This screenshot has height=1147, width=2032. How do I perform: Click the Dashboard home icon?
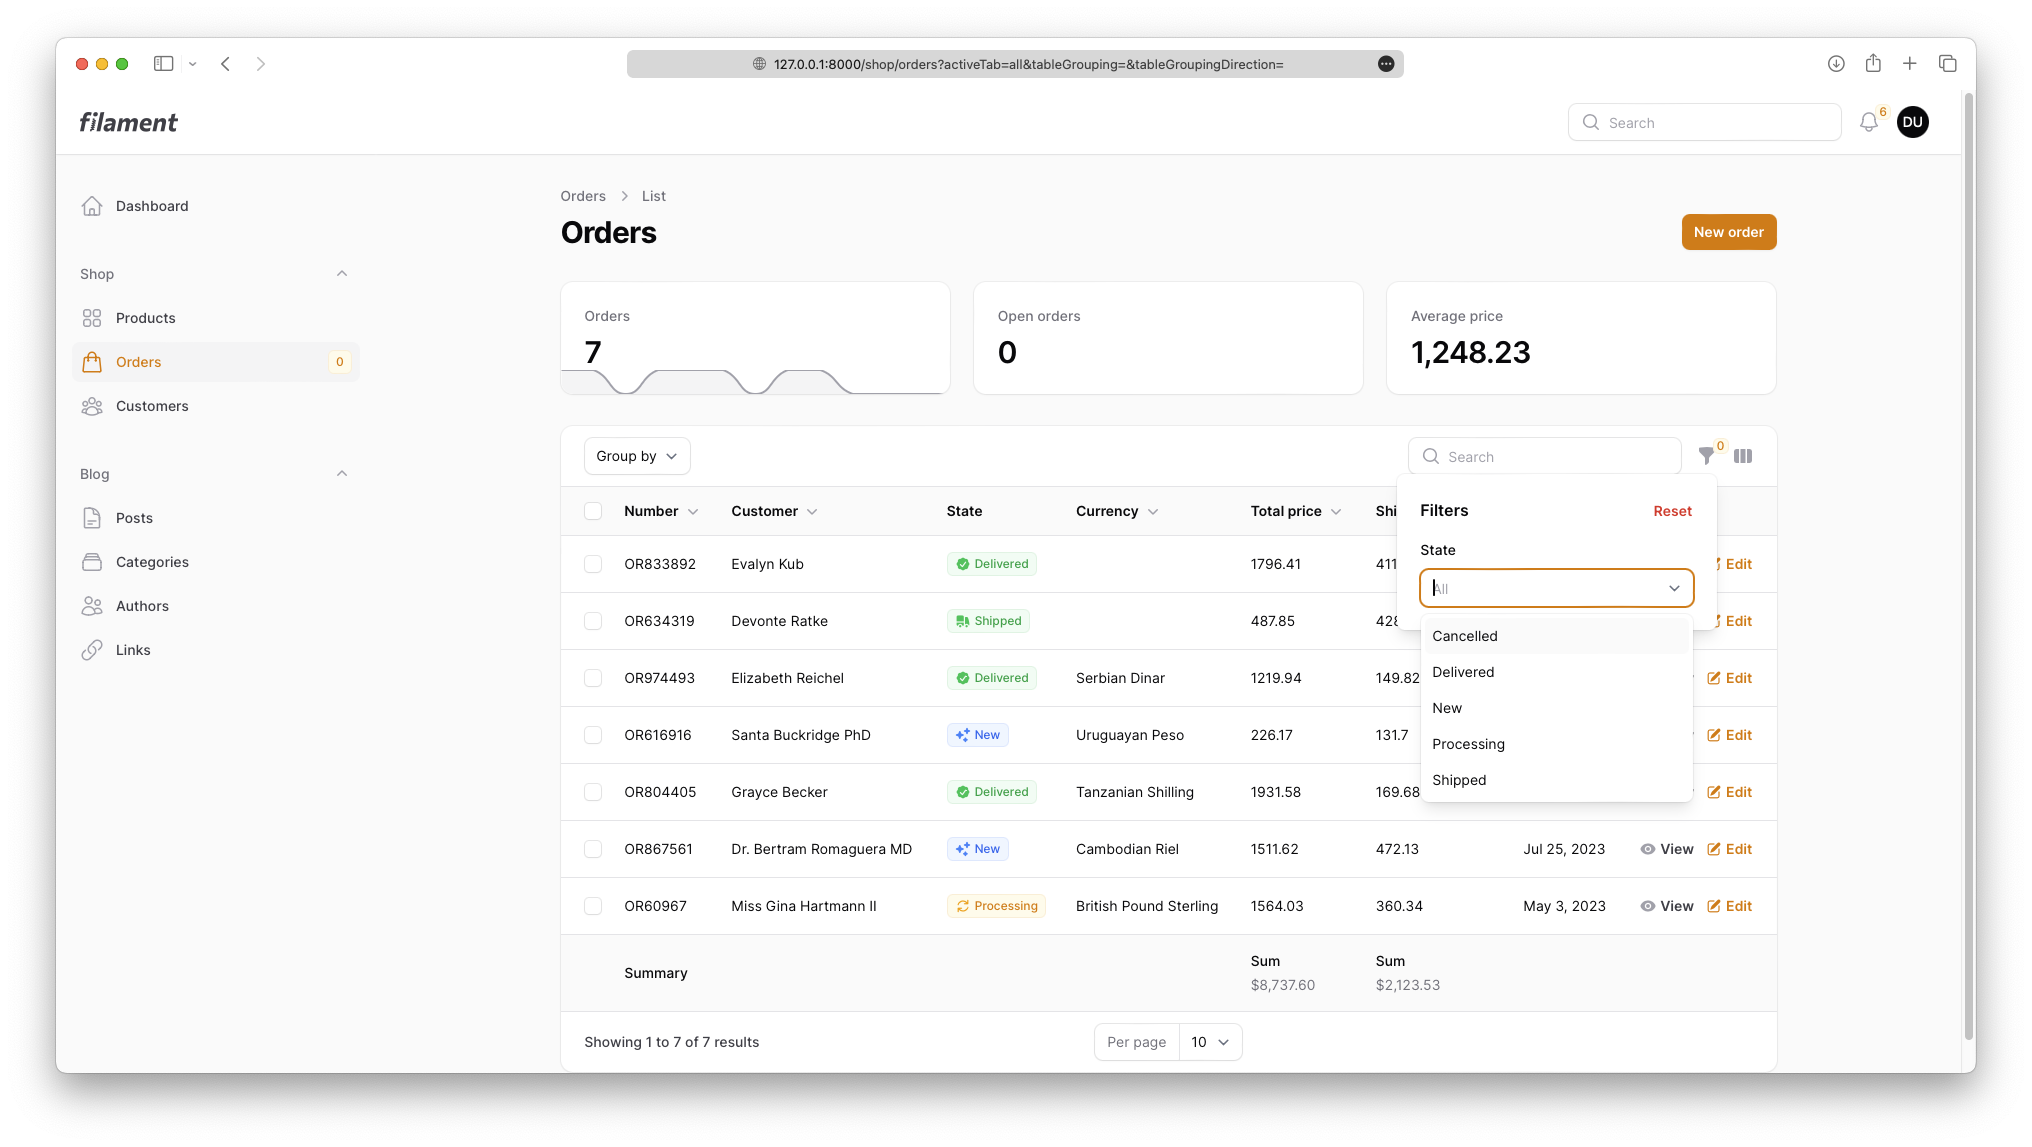[92, 206]
